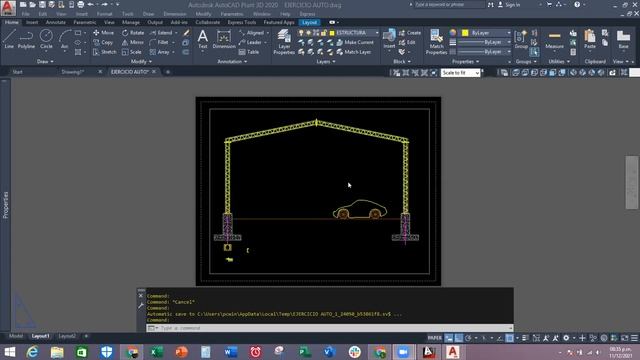Open the Express Tools ribbon tab
Screen dimensions: 640x360
[x=242, y=22]
